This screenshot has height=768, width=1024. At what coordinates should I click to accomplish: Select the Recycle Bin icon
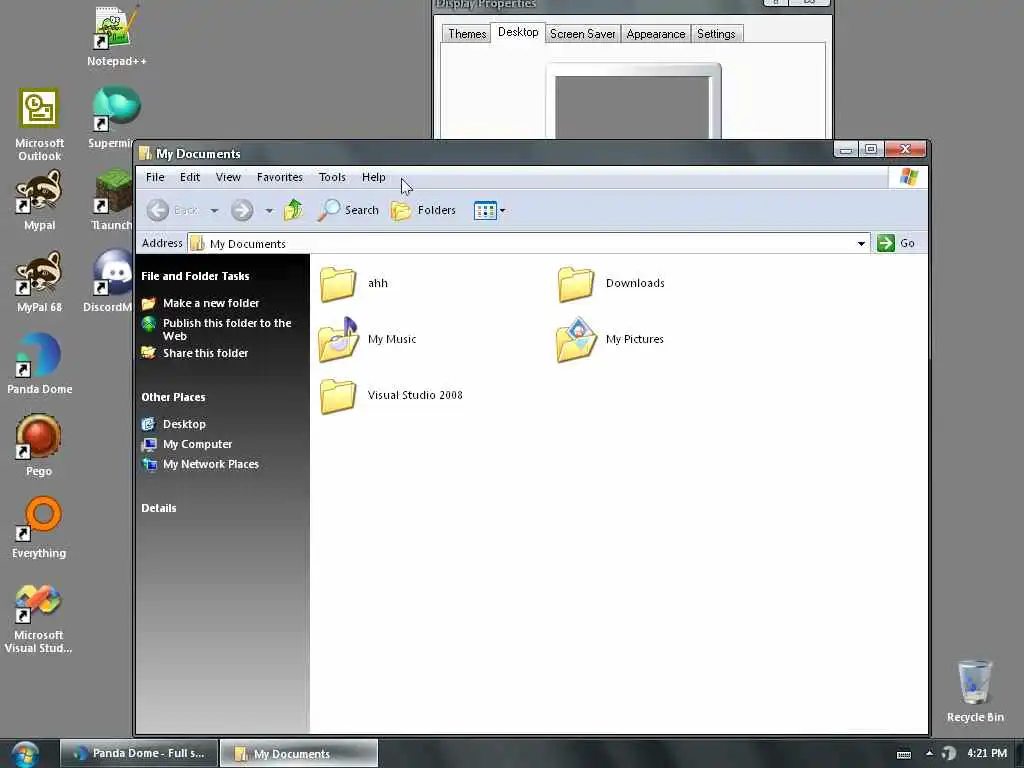click(975, 691)
